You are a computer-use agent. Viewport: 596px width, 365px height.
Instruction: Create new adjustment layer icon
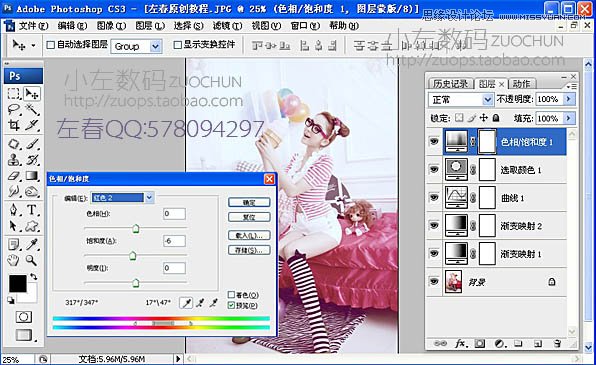[499, 344]
